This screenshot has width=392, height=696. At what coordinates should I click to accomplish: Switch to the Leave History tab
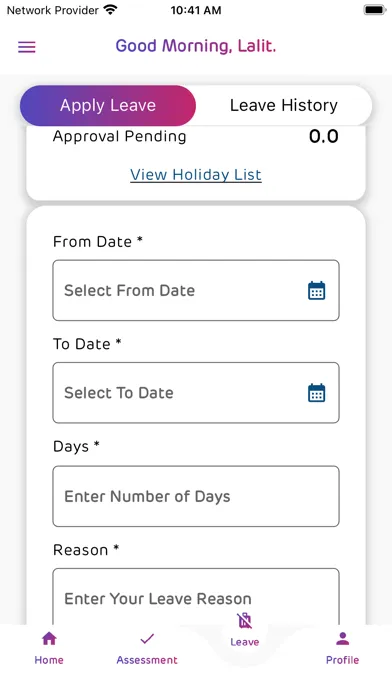pos(284,106)
